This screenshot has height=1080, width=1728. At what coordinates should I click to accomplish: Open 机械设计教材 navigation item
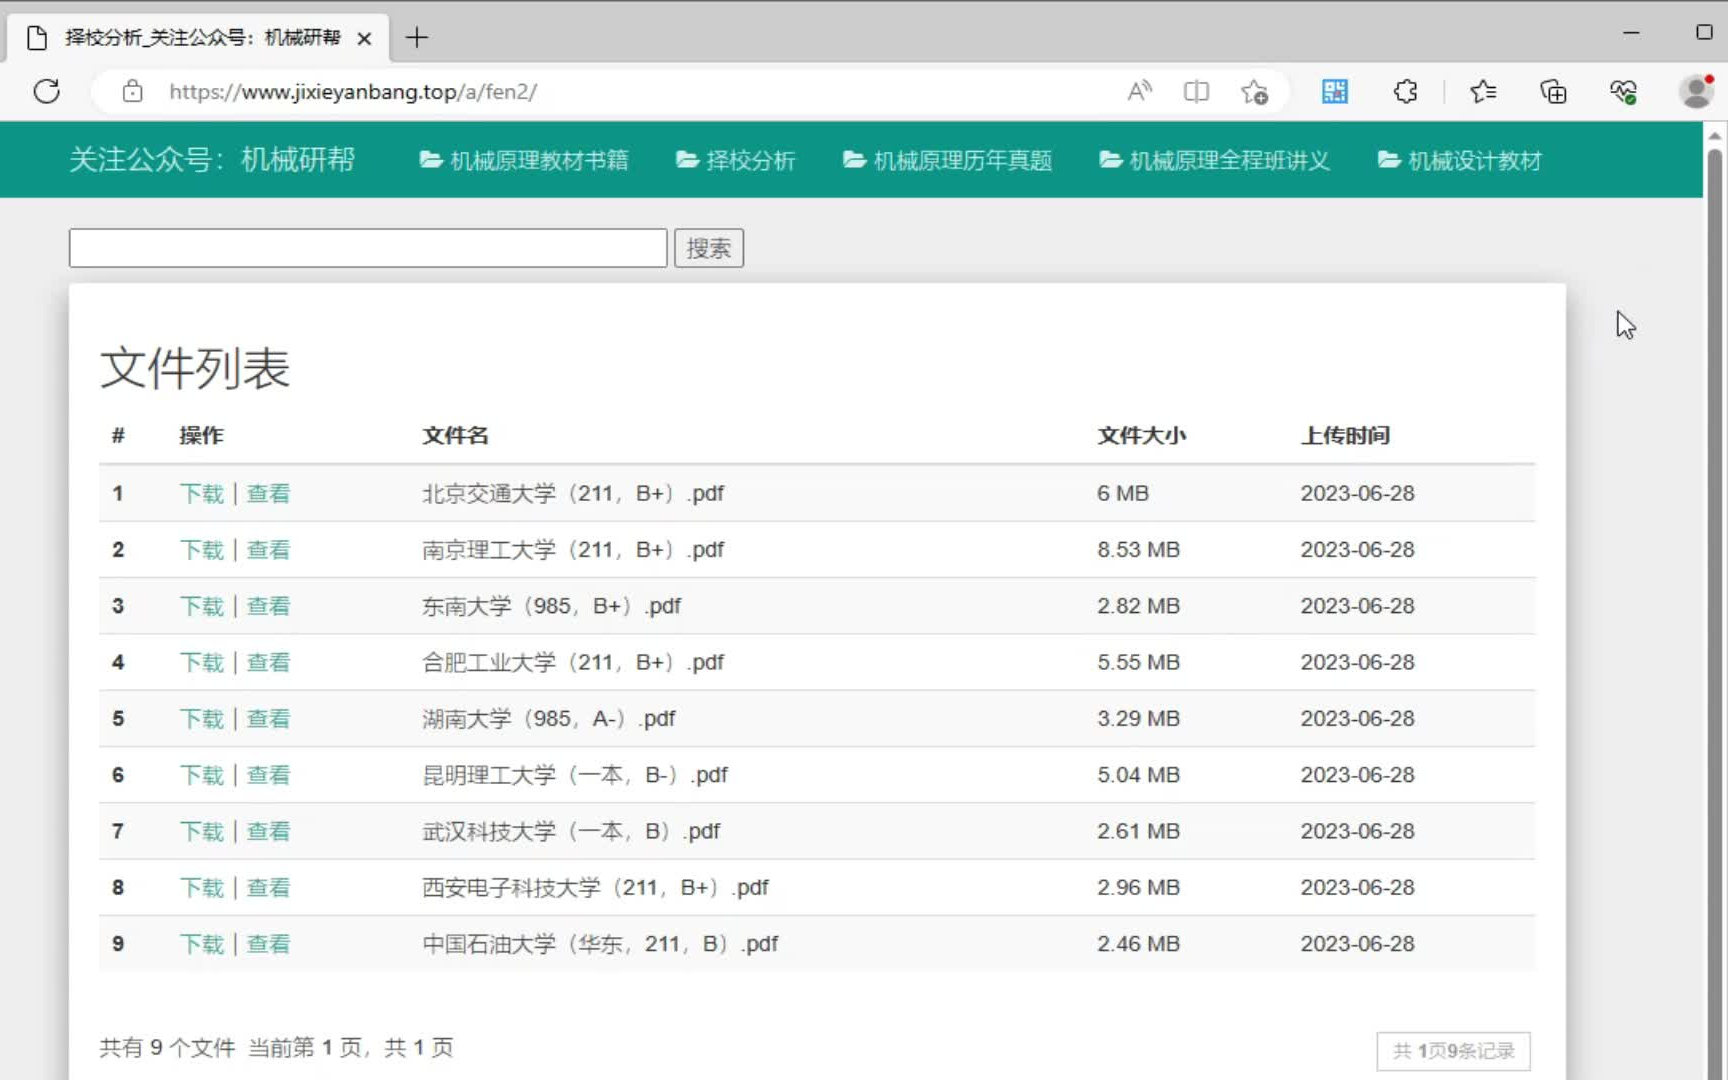[x=1460, y=160]
